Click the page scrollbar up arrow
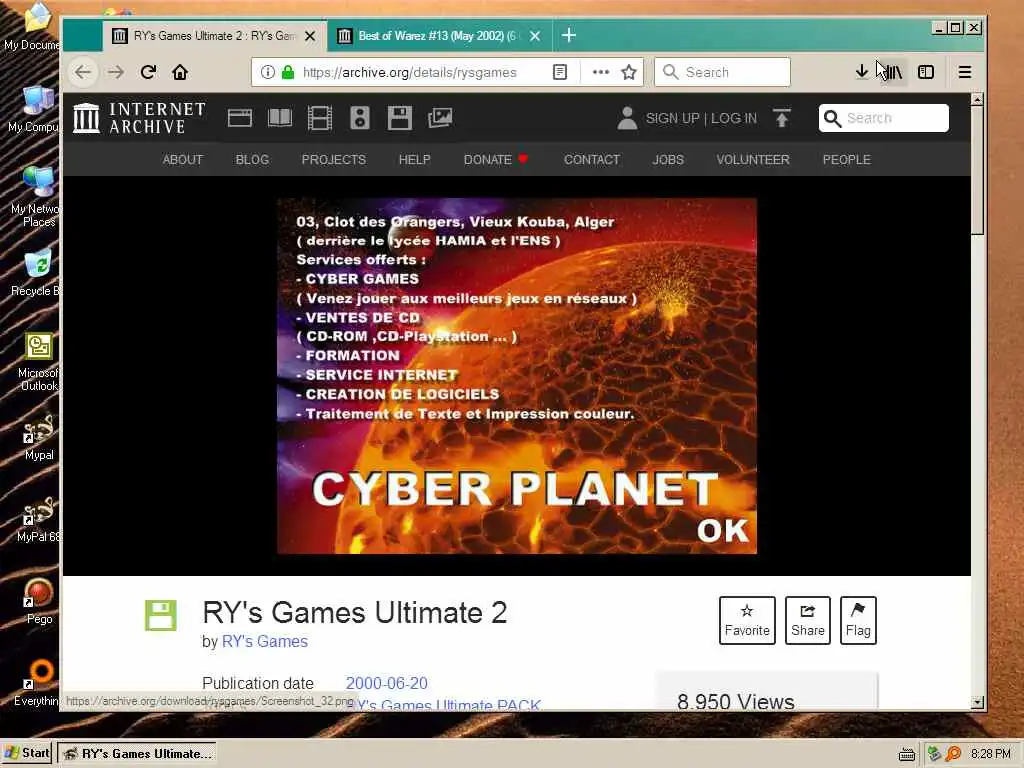Viewport: 1024px width, 768px height. (978, 99)
